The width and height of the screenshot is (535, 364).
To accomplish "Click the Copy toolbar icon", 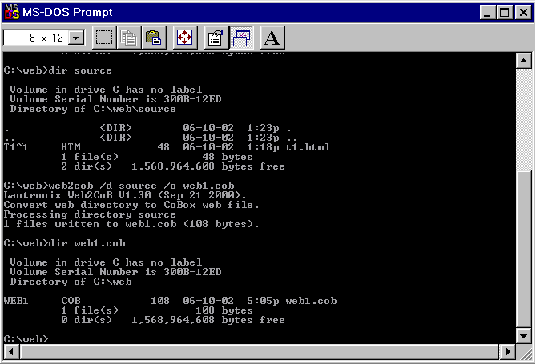I will coord(129,38).
